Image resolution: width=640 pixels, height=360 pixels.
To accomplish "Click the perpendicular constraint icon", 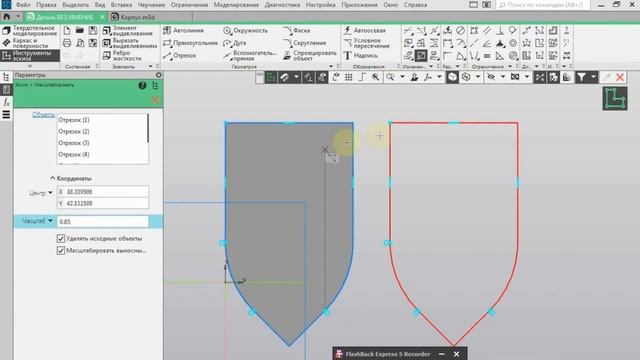I will pyautogui.click(x=500, y=31).
